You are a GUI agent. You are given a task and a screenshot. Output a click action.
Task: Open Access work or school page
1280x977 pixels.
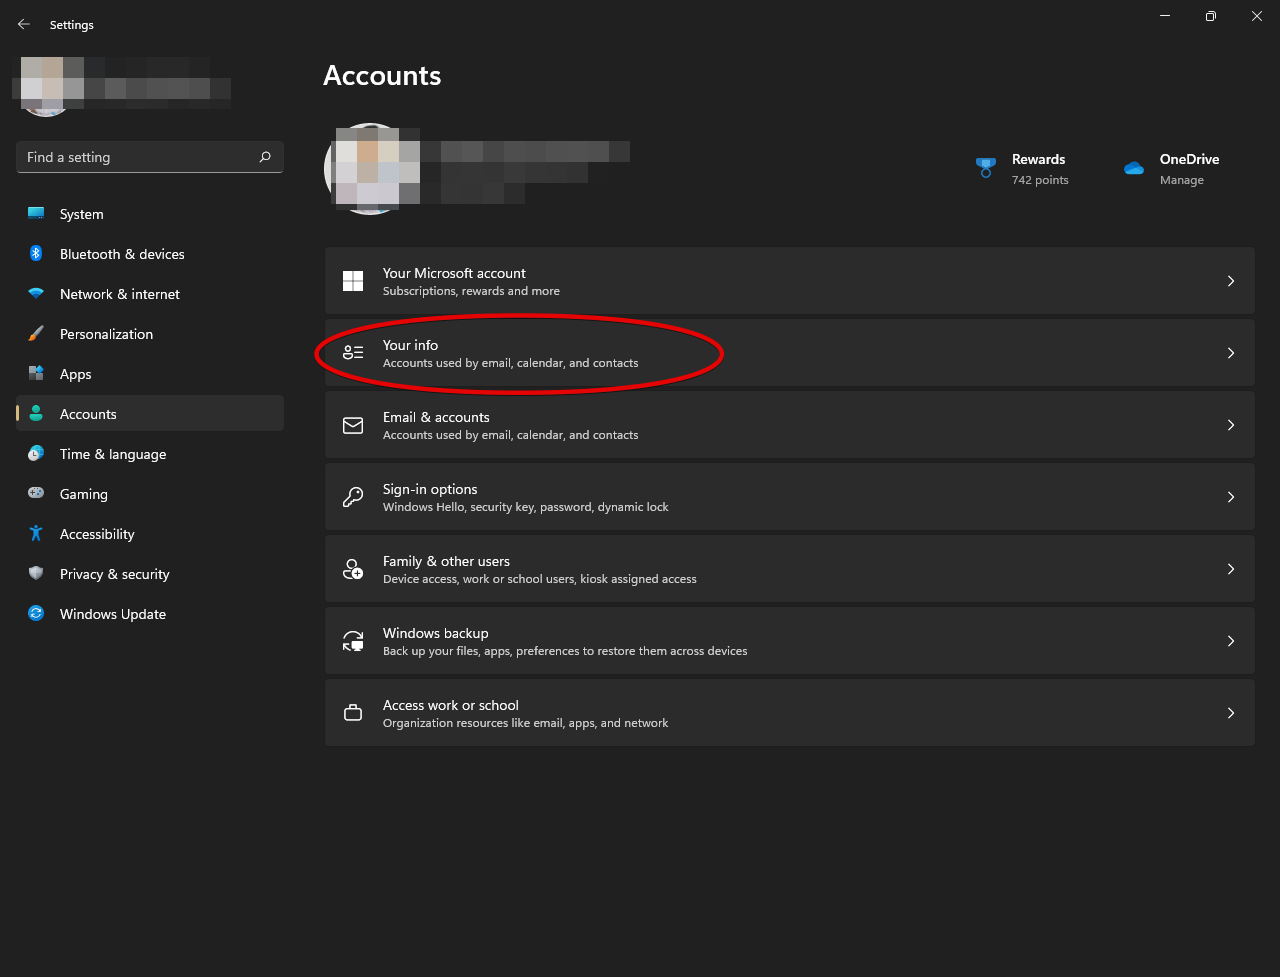point(790,713)
